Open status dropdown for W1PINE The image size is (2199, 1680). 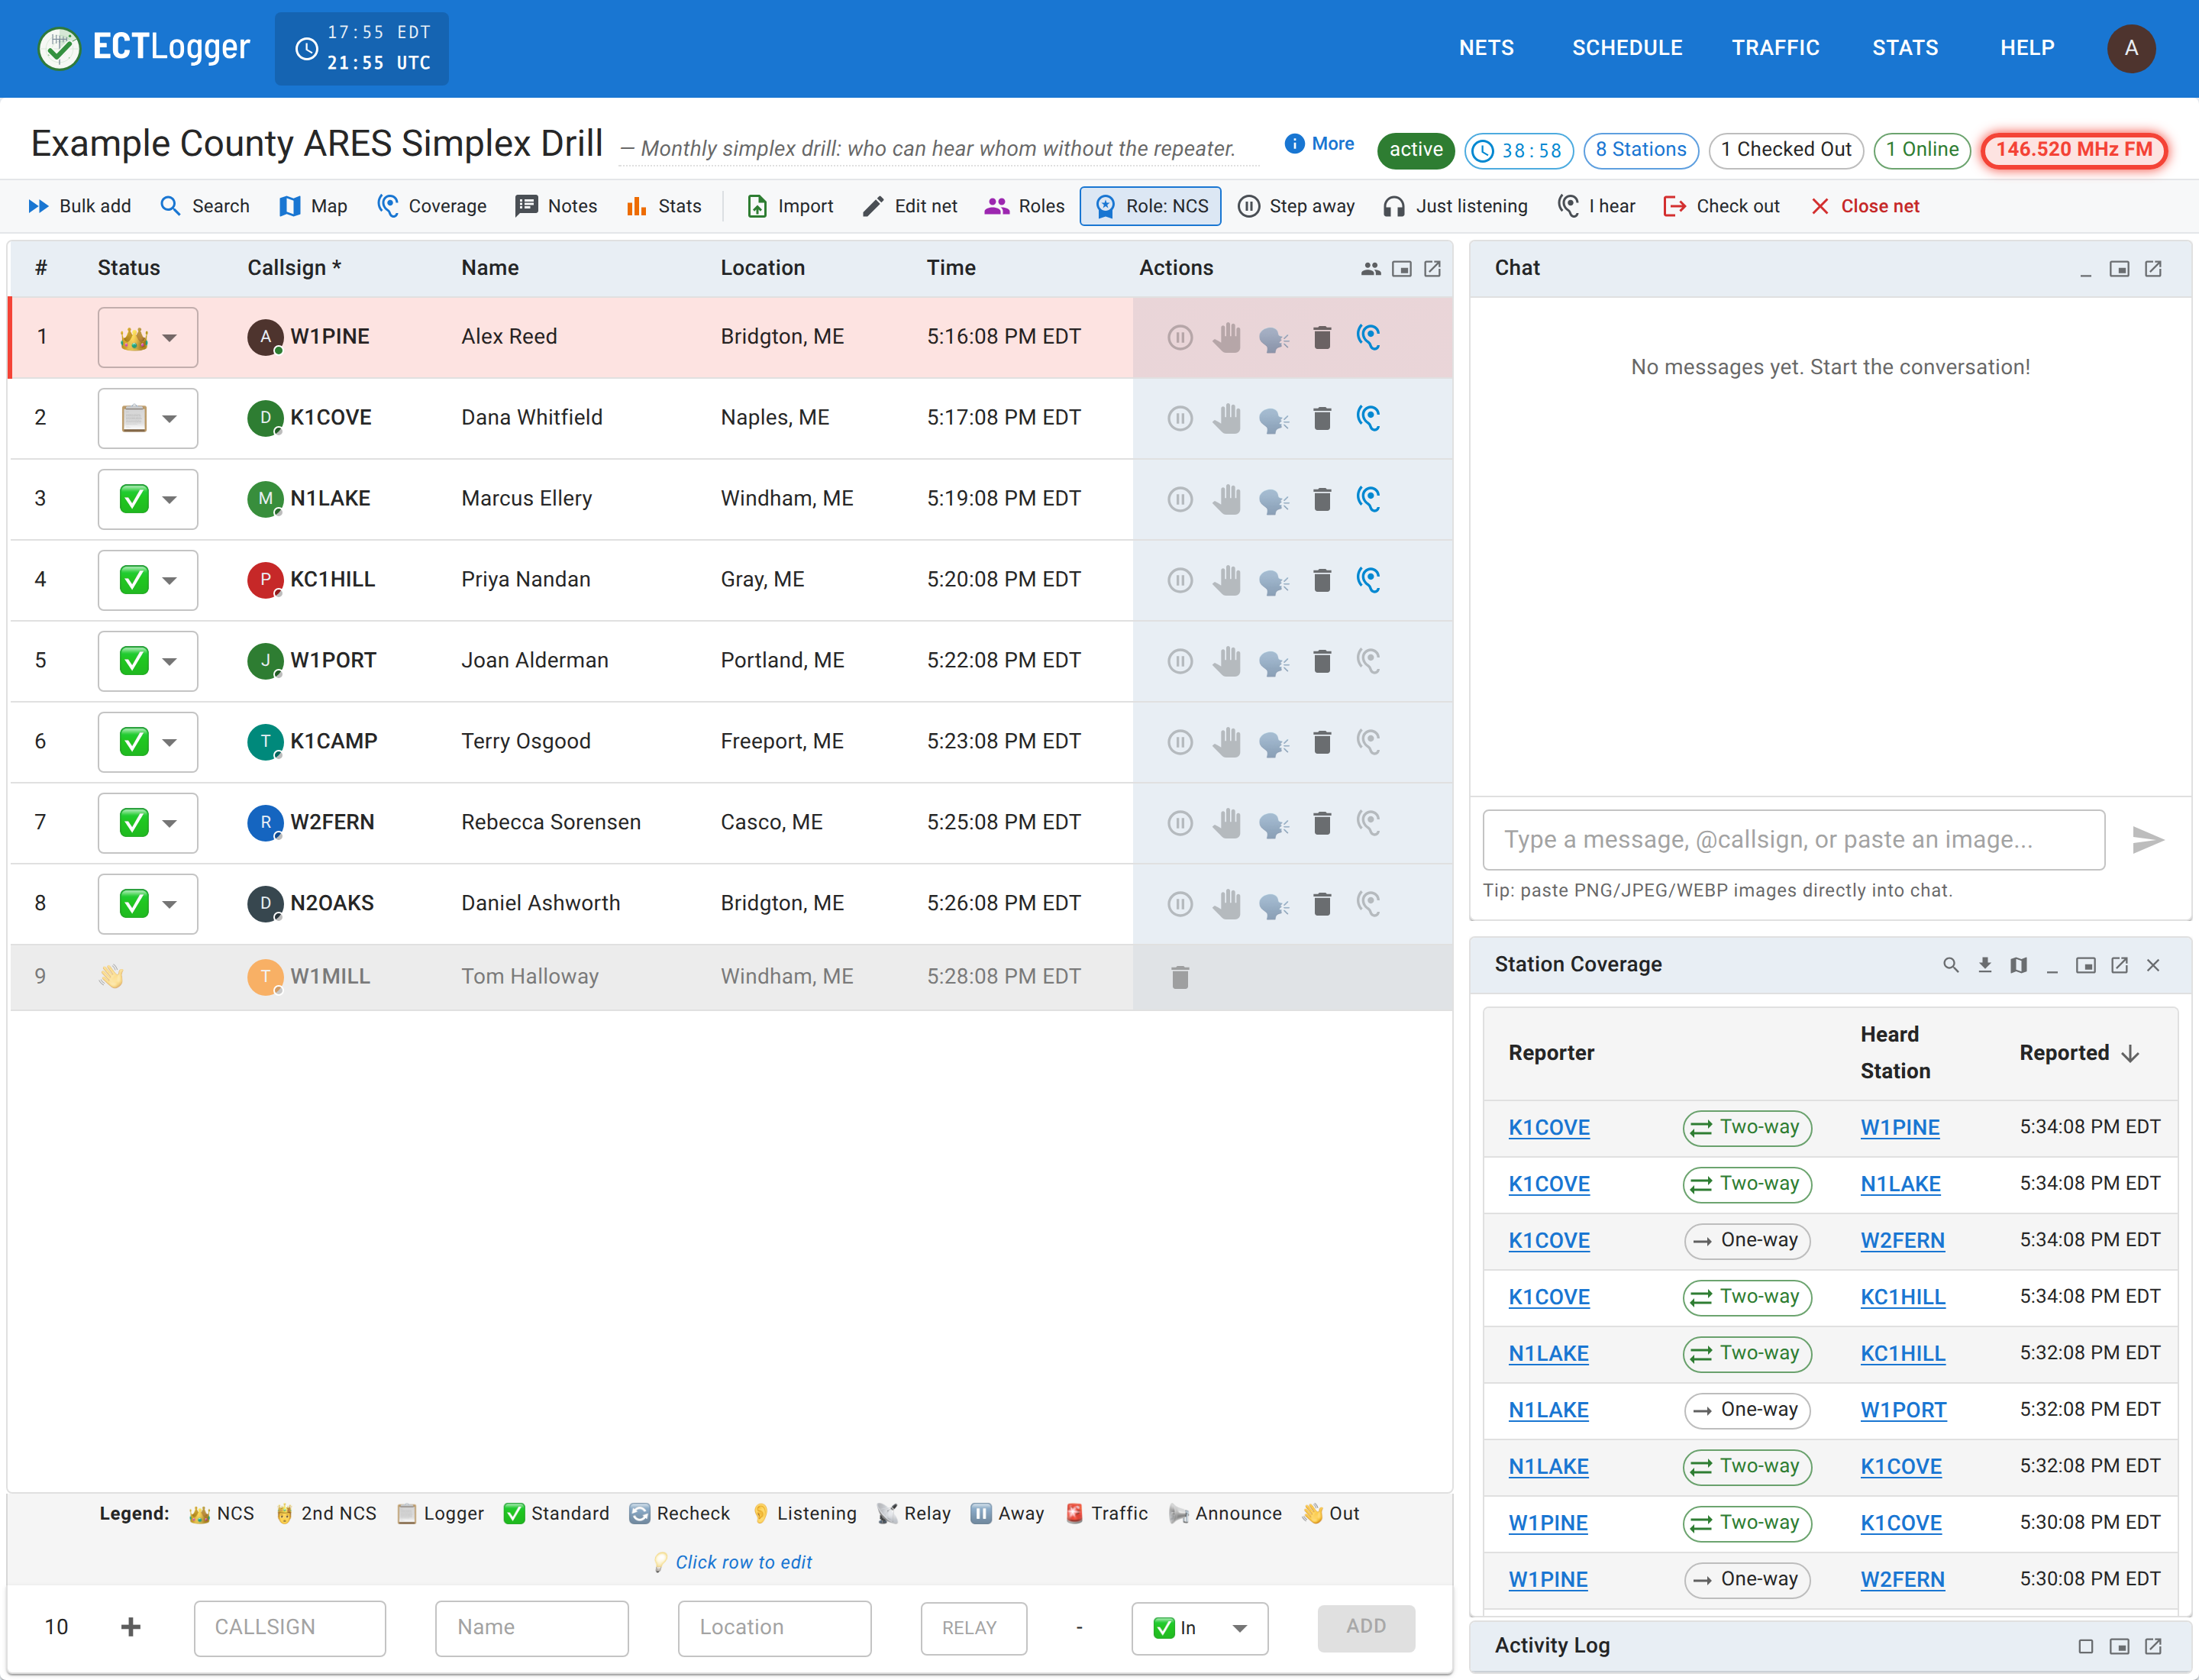(148, 337)
